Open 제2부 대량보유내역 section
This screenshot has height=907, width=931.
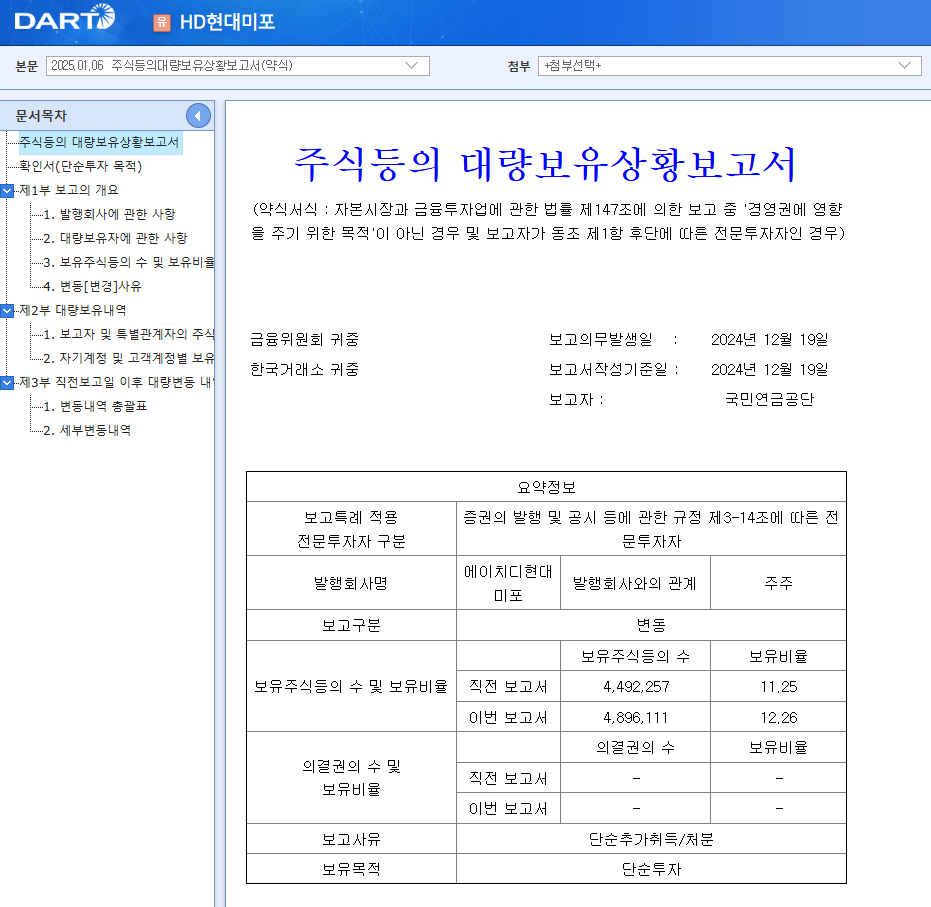pyautogui.click(x=72, y=310)
